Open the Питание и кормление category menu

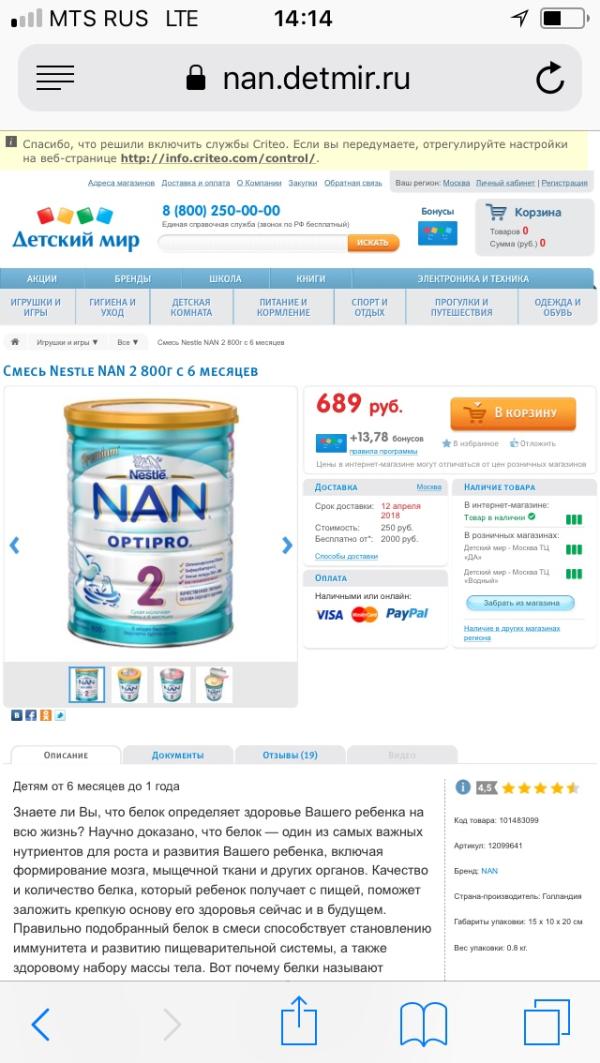click(283, 308)
